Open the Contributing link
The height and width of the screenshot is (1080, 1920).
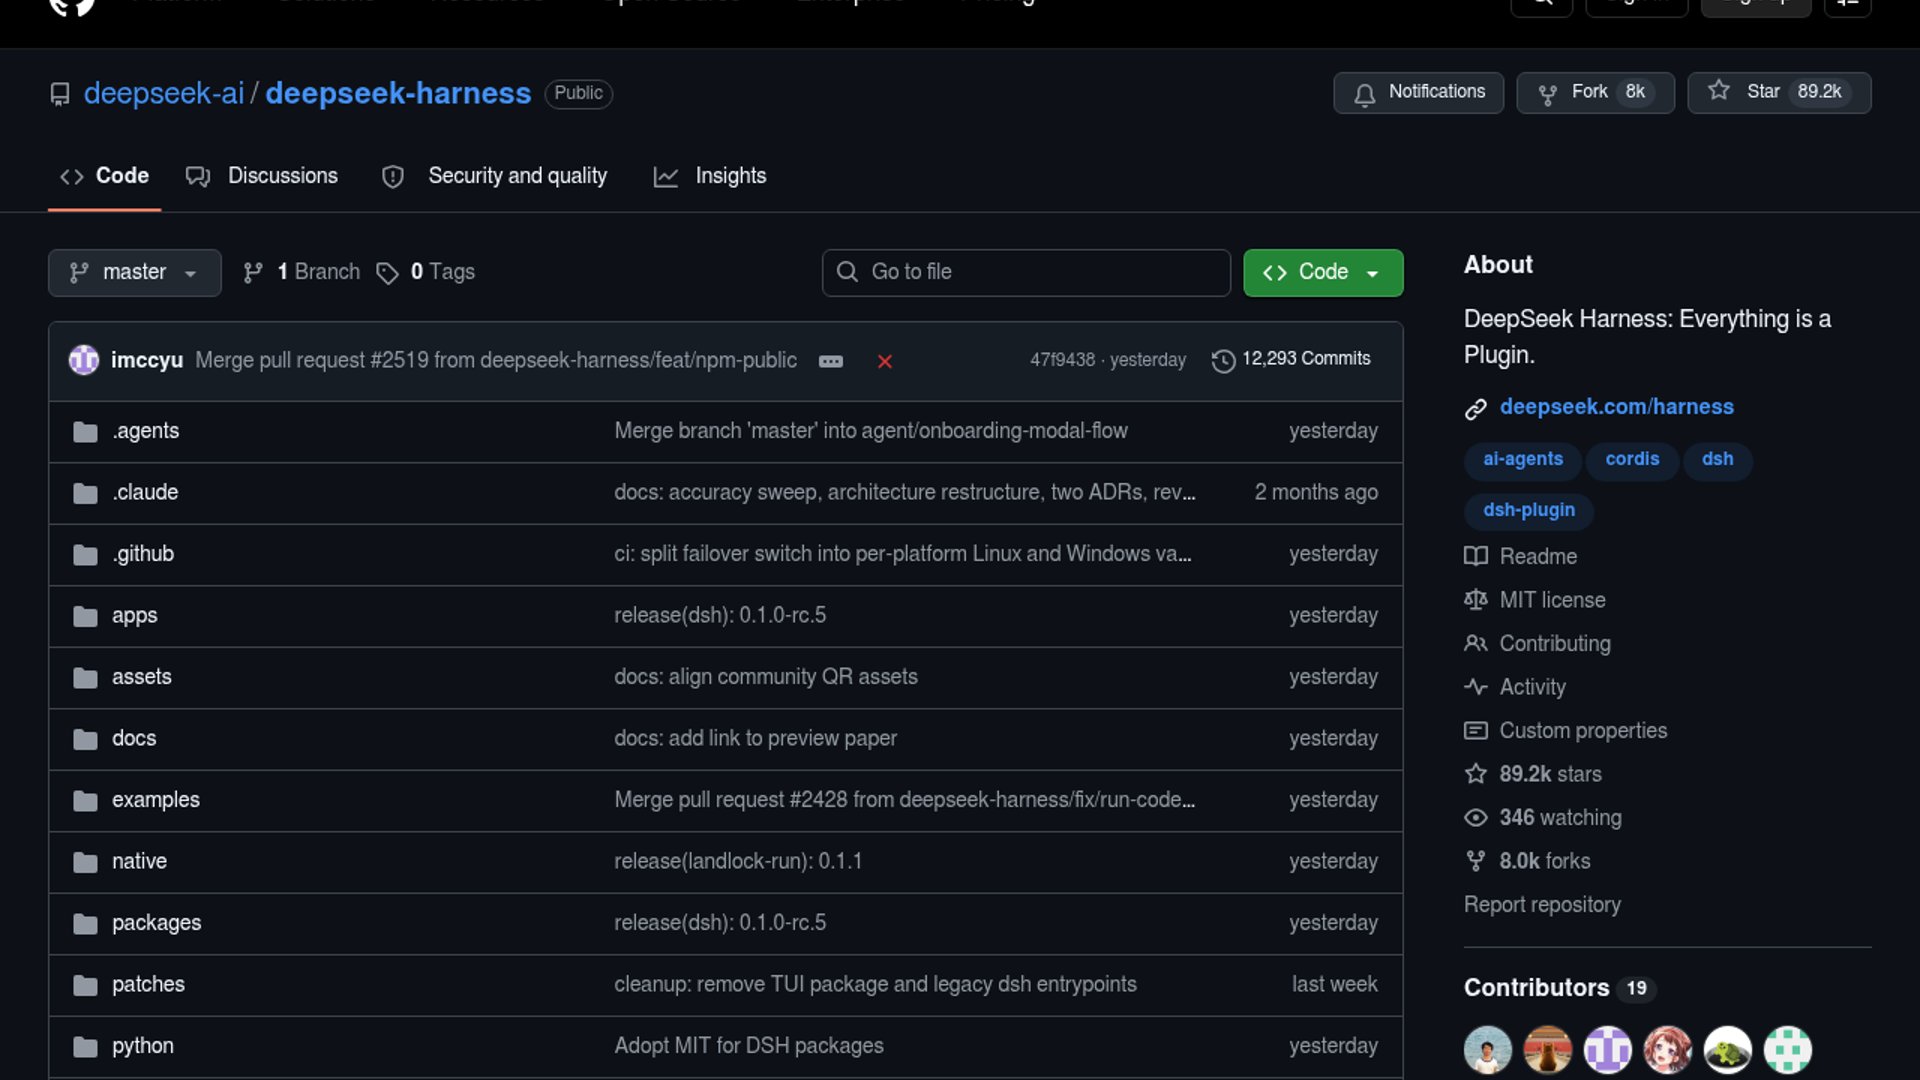(1537, 644)
